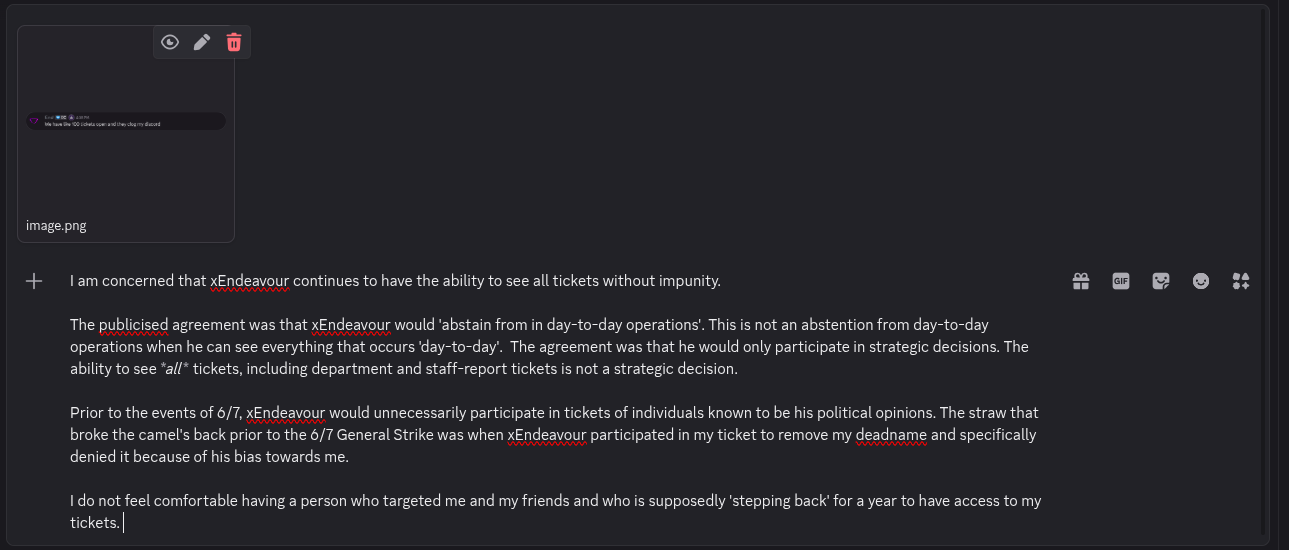Click the paragraph starting 'Prior to the events'
This screenshot has width=1289, height=550.
pos(554,435)
